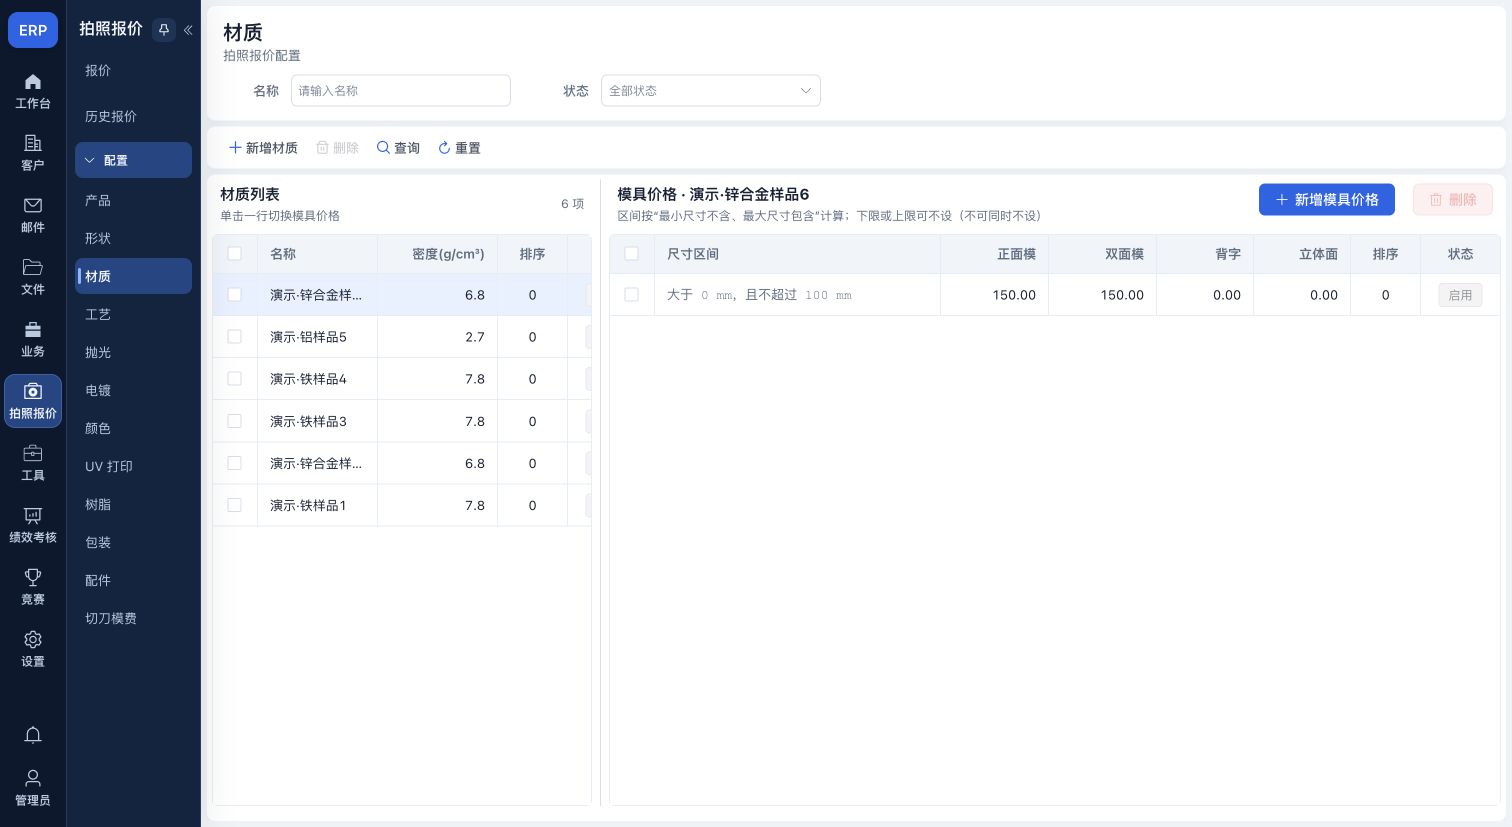Check the 大于 0 mm size range row checkbox
Image resolution: width=1512 pixels, height=827 pixels.
click(x=631, y=295)
